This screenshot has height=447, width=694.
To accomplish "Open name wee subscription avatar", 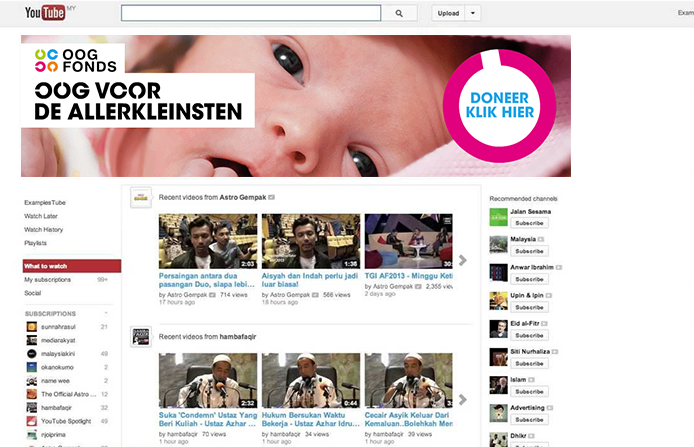I will (31, 381).
